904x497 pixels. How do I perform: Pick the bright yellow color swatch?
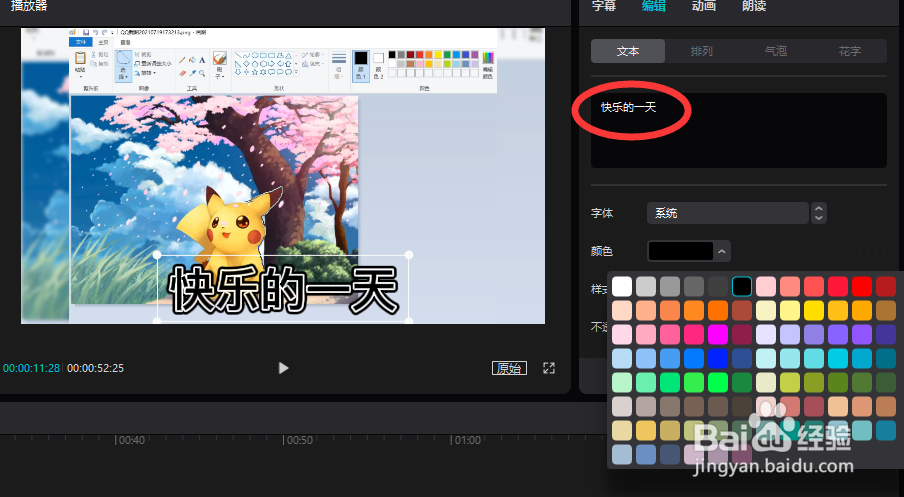click(814, 310)
